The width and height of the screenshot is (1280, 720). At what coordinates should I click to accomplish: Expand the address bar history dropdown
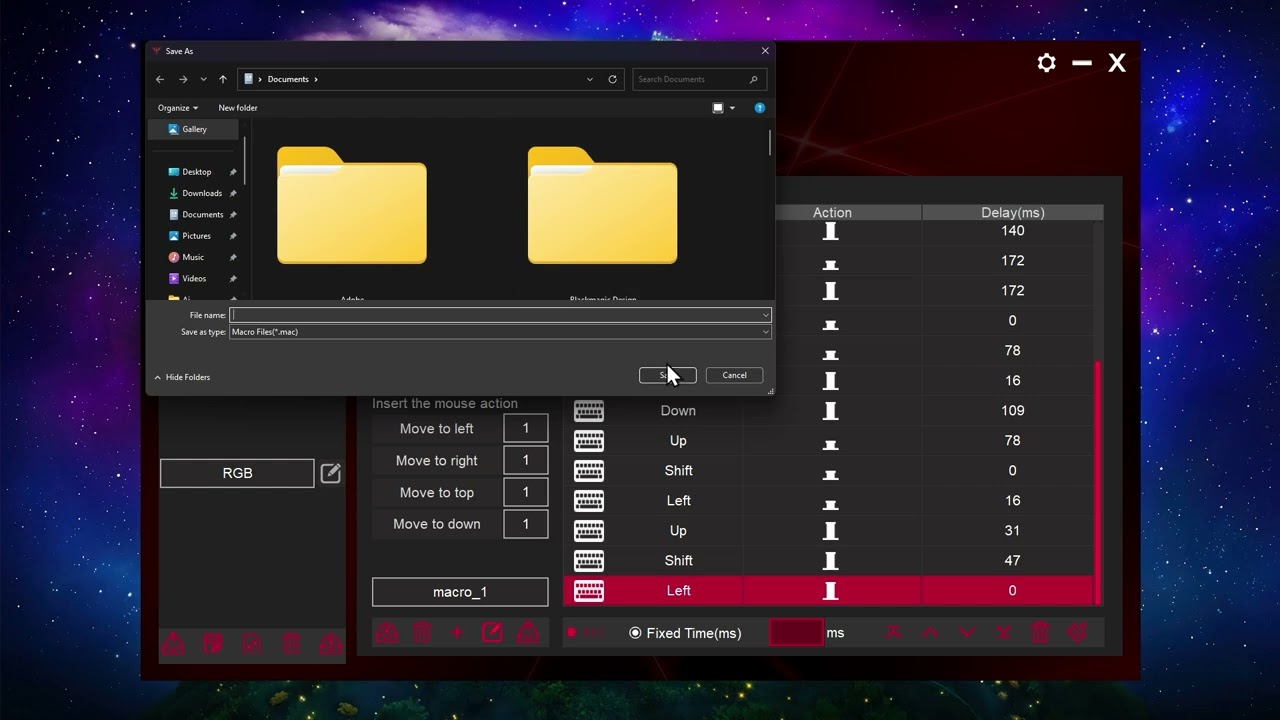click(x=590, y=79)
